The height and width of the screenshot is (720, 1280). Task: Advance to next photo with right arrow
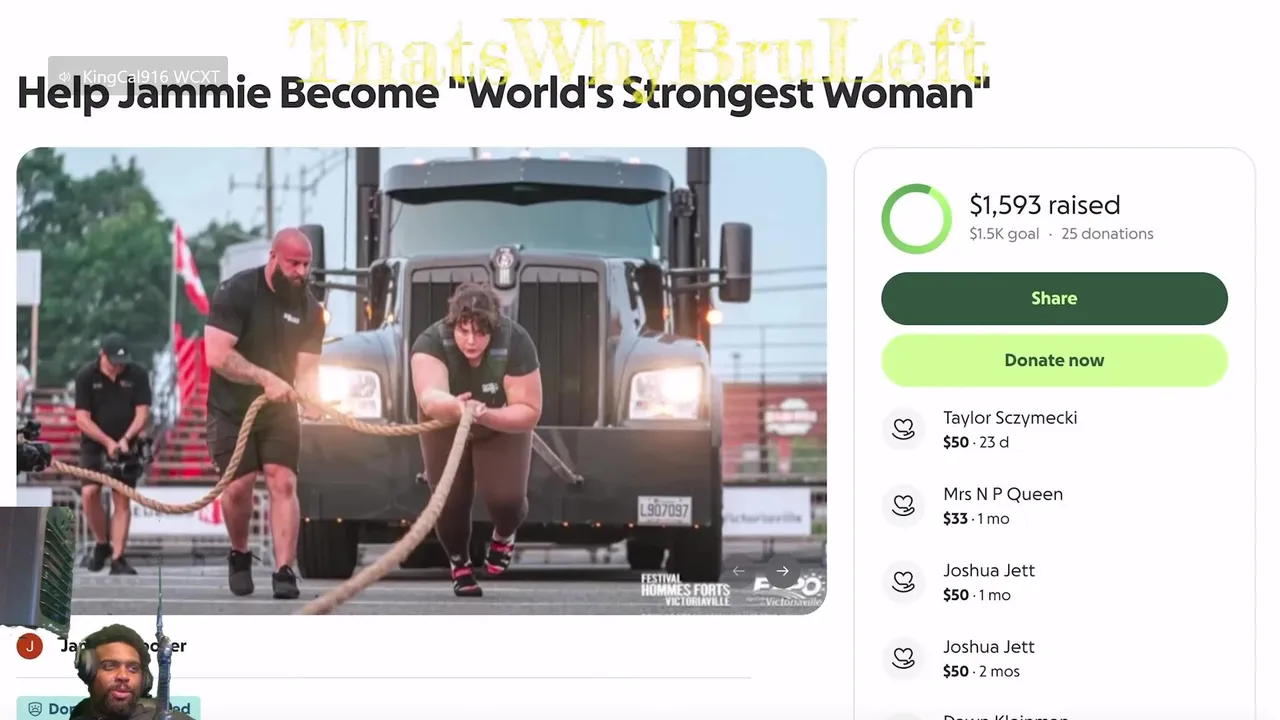point(783,571)
